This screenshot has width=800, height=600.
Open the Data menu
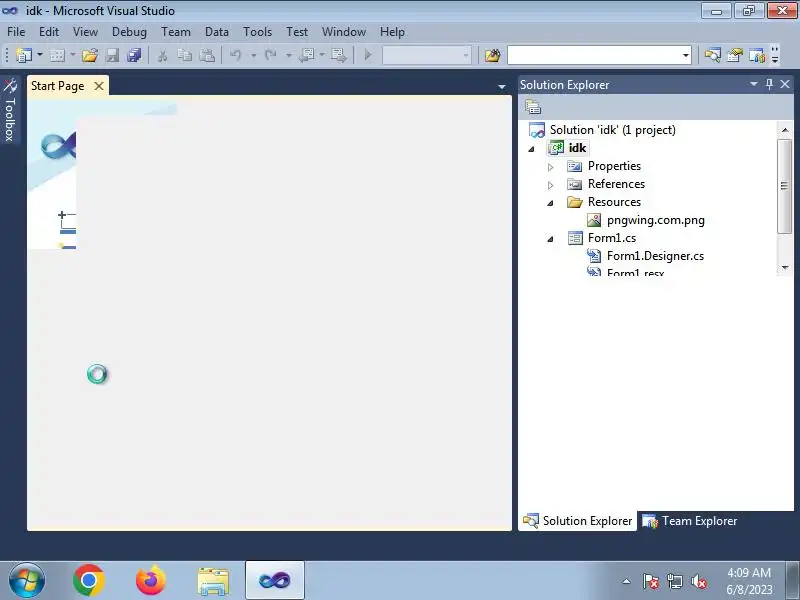(217, 32)
